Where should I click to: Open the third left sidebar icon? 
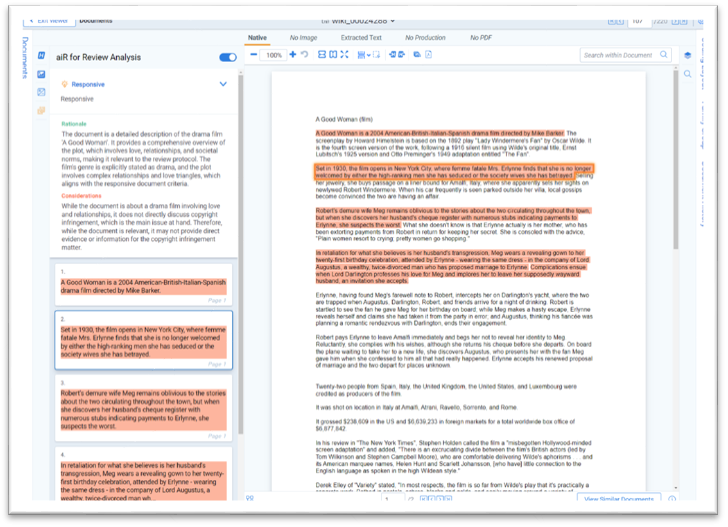click(x=41, y=92)
